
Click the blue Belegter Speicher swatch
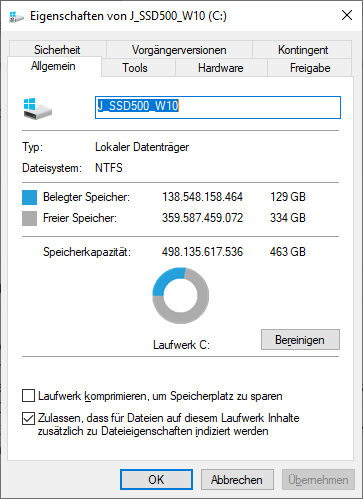(29, 197)
